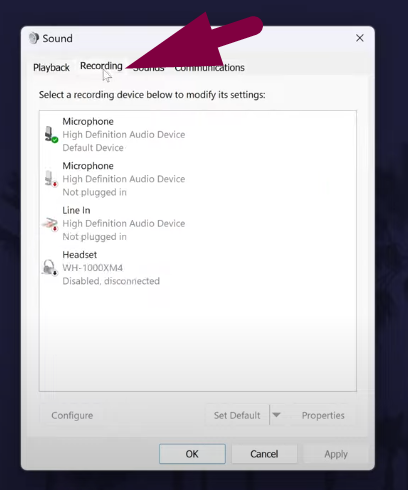Confirm with the OK button
The height and width of the screenshot is (490, 408).
[x=192, y=454]
